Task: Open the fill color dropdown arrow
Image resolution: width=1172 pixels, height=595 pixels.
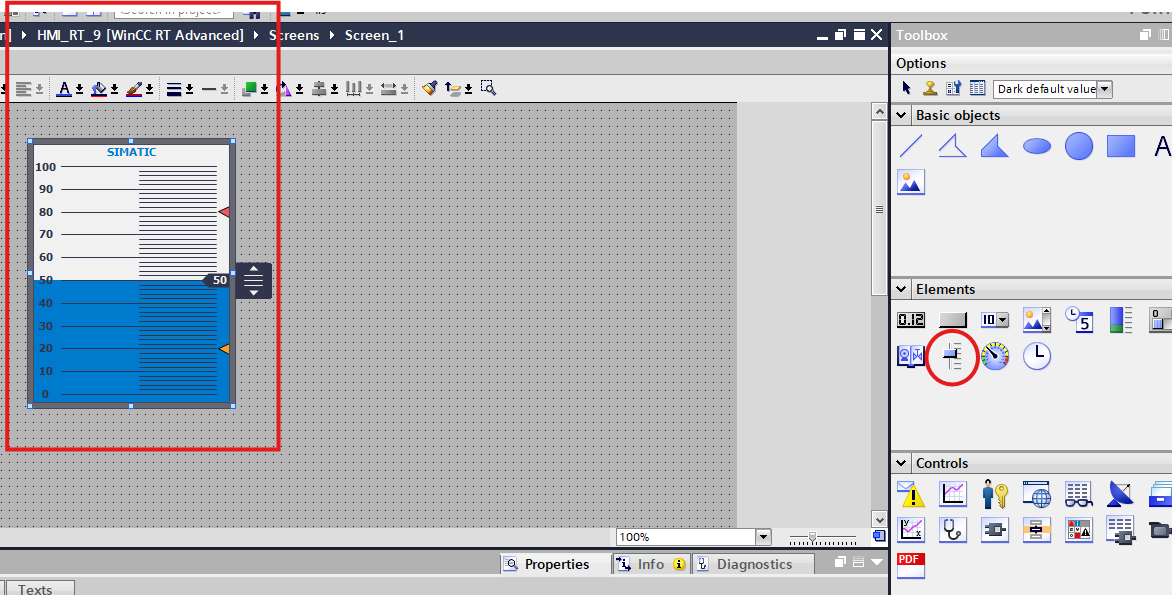Action: (114, 90)
